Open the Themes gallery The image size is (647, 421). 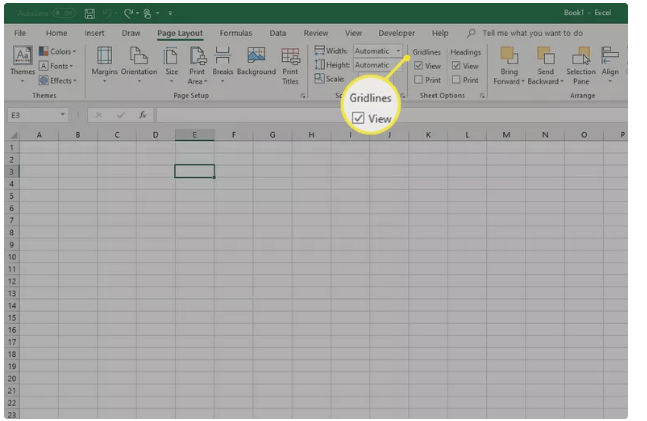pos(21,64)
